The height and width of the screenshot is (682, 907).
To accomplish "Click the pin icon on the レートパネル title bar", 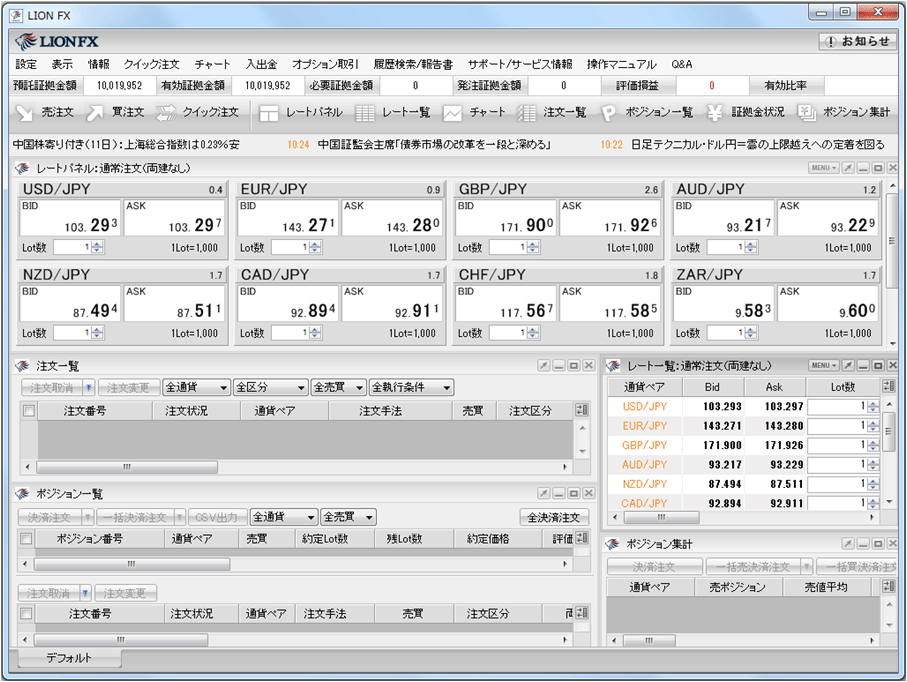I will 848,168.
